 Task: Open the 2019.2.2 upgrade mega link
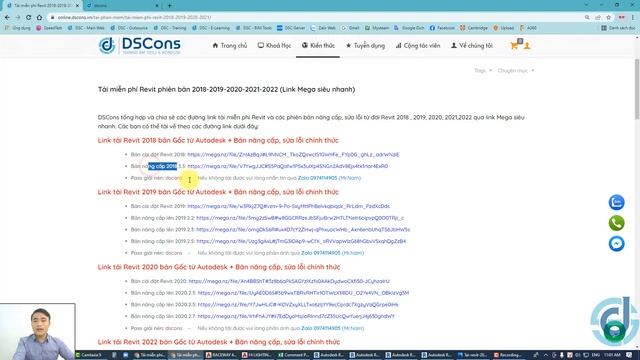300,218
